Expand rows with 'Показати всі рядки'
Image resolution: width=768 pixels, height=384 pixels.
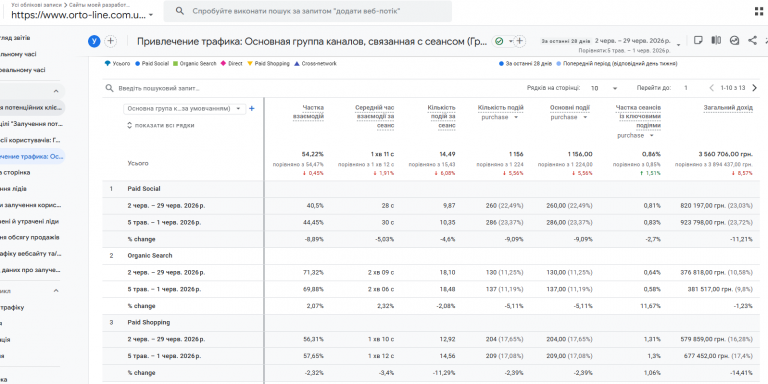coord(161,125)
